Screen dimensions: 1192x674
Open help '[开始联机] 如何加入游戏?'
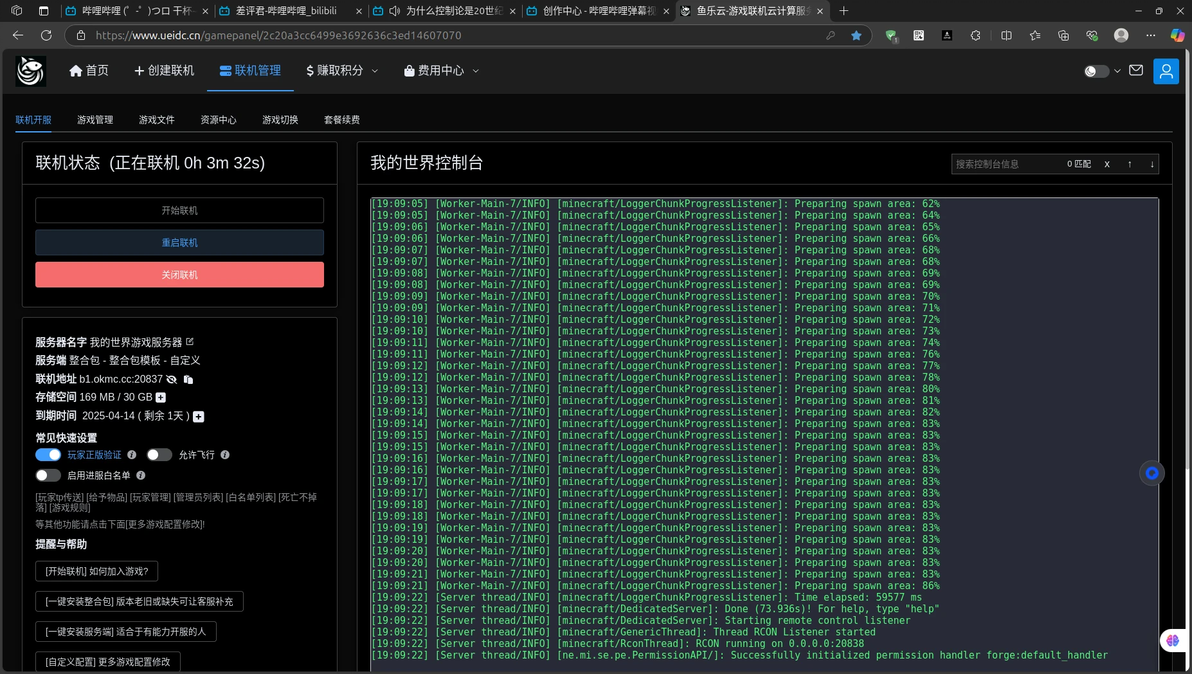coord(97,571)
